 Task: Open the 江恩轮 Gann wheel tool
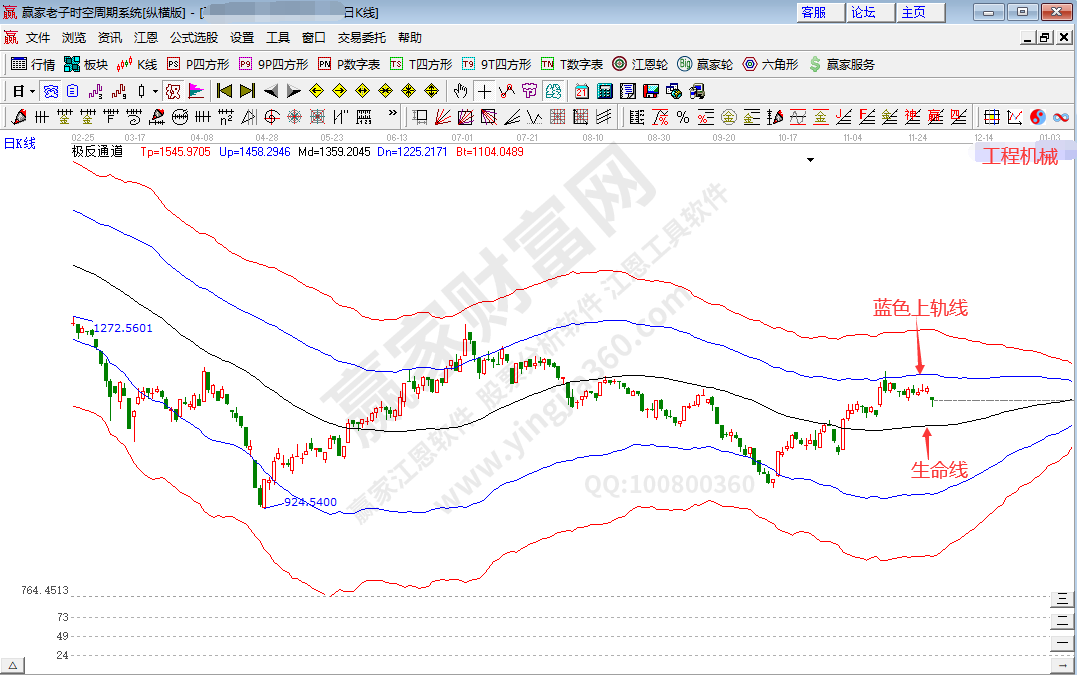[x=640, y=64]
